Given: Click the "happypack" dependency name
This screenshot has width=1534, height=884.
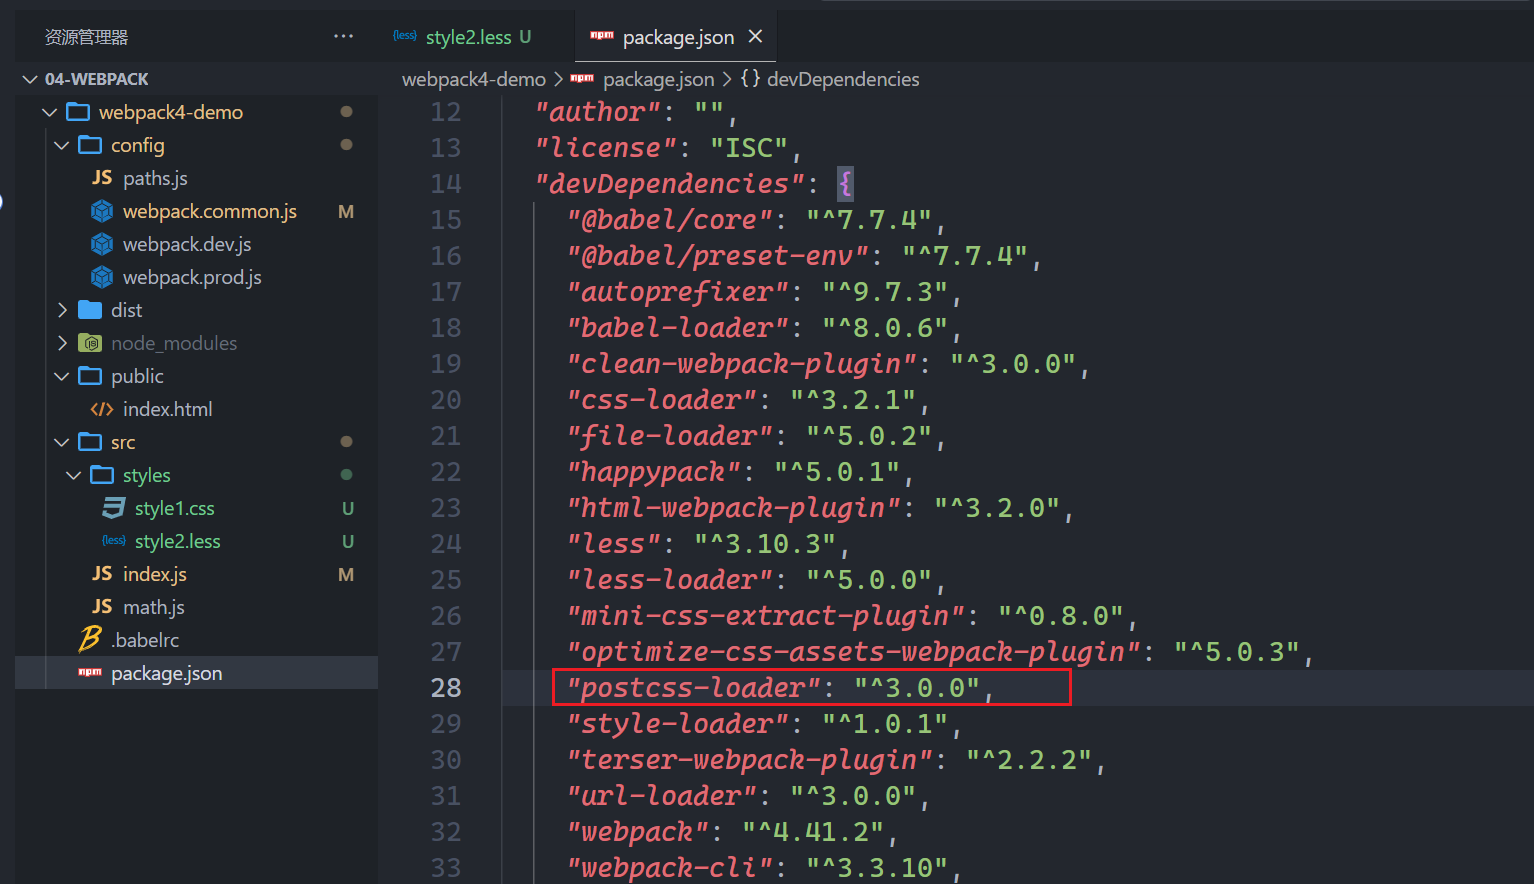Looking at the screenshot, I should click(x=654, y=472).
